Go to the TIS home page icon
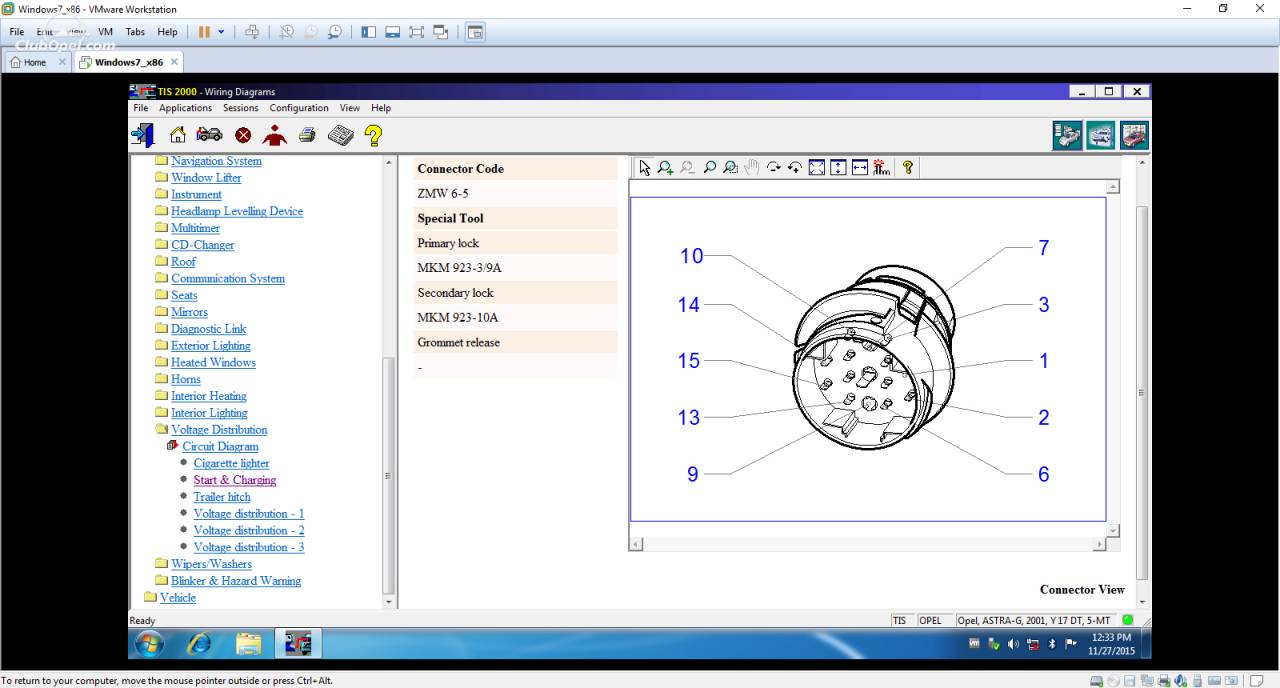 click(x=178, y=135)
